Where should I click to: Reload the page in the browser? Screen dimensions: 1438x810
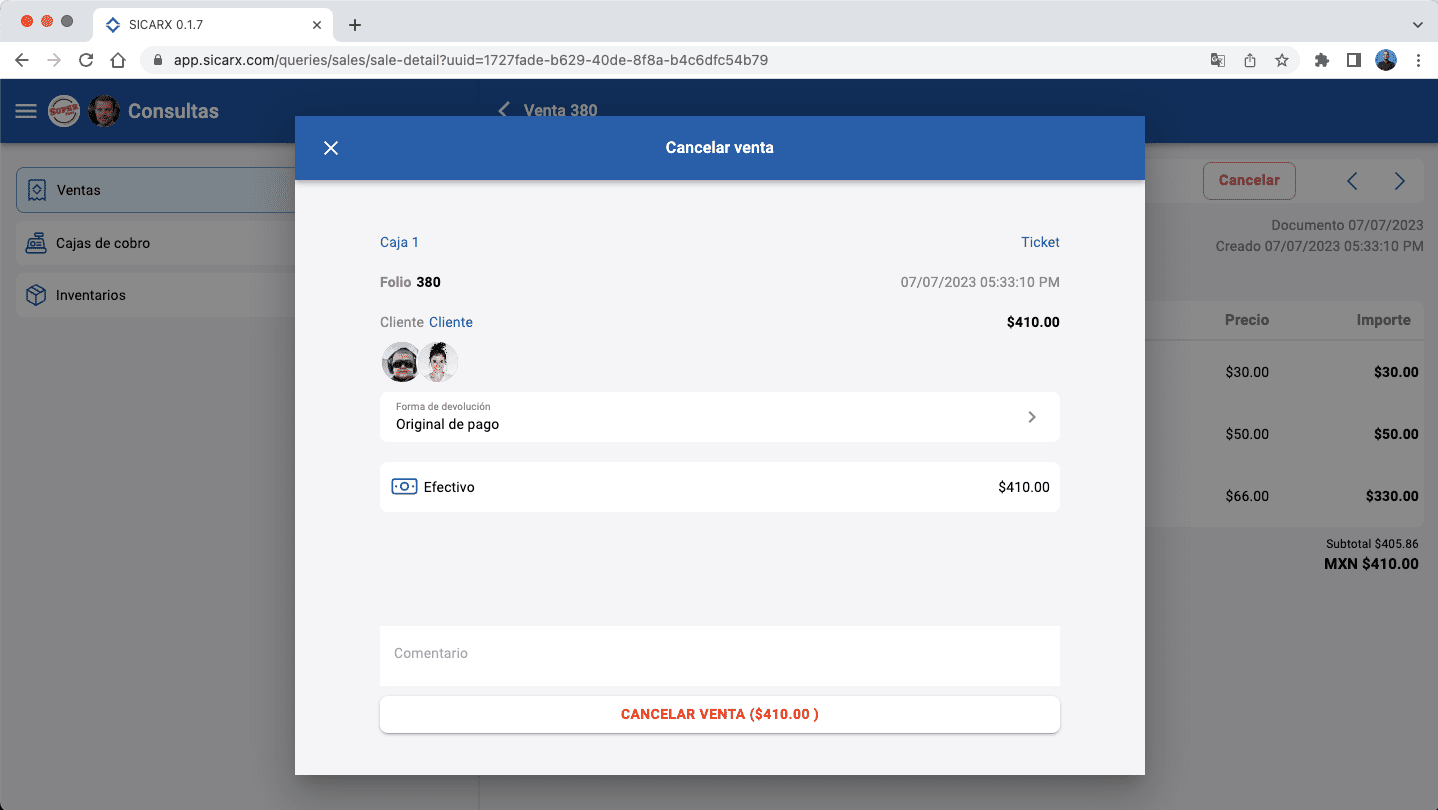pyautogui.click(x=86, y=60)
